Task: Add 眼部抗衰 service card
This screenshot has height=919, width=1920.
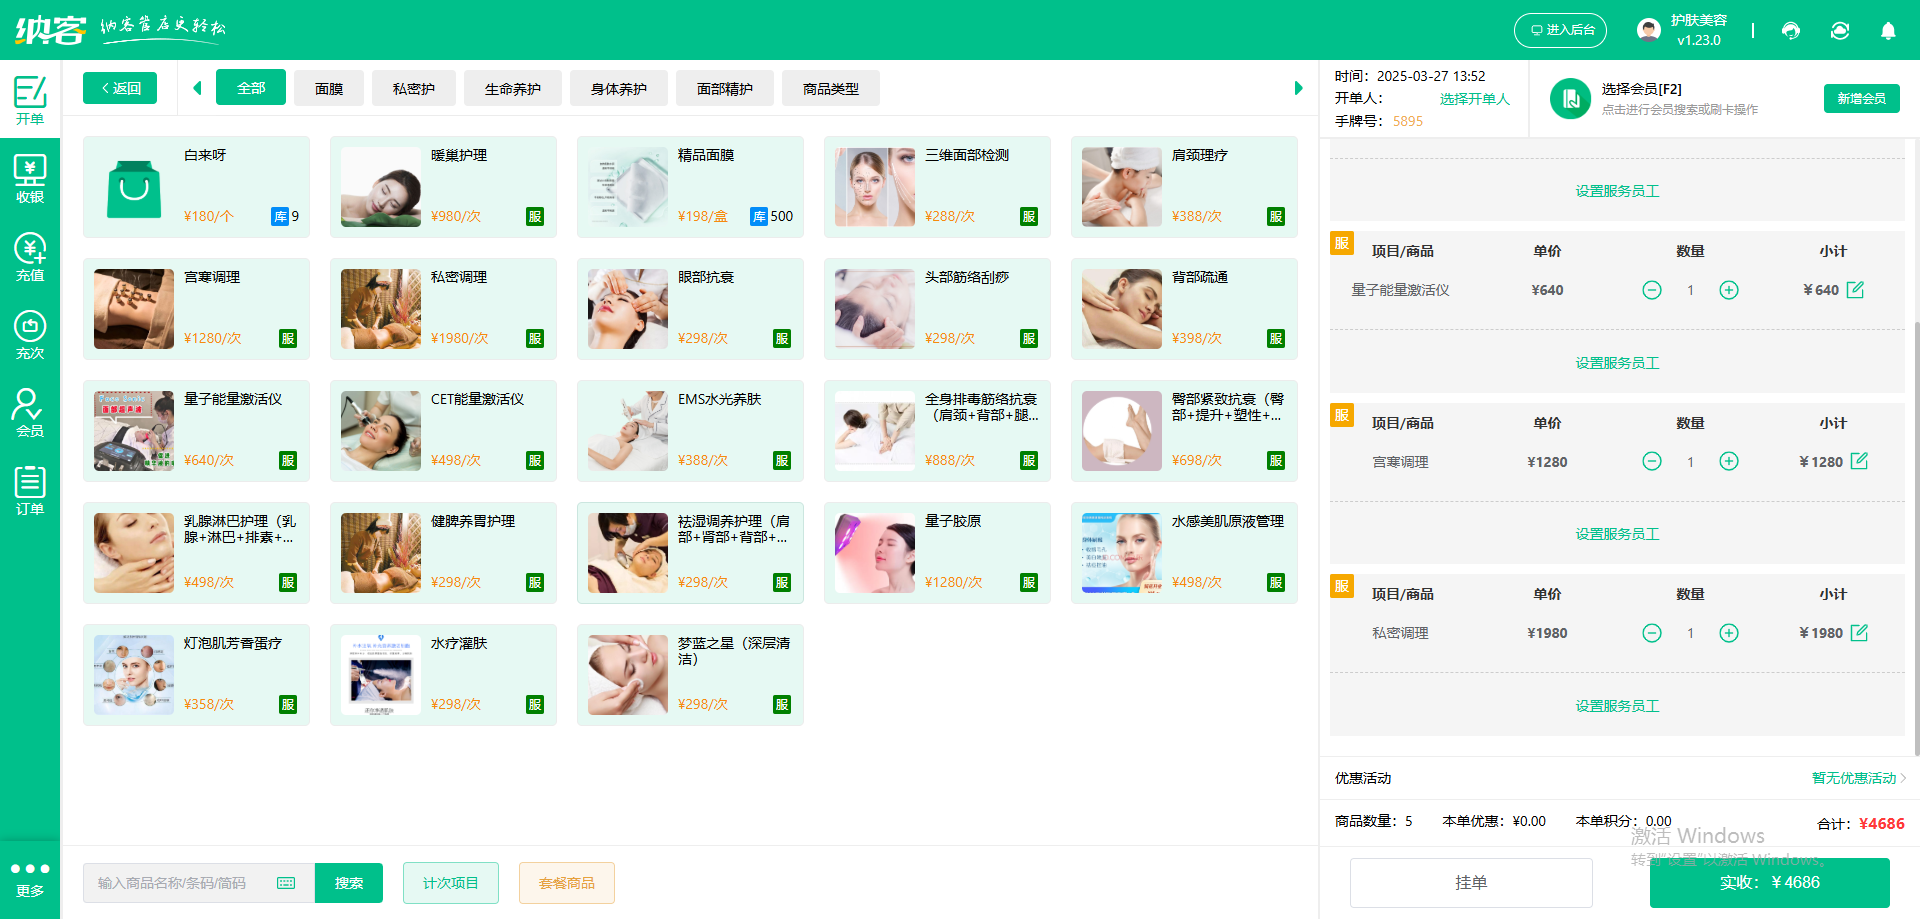Action: click(690, 309)
